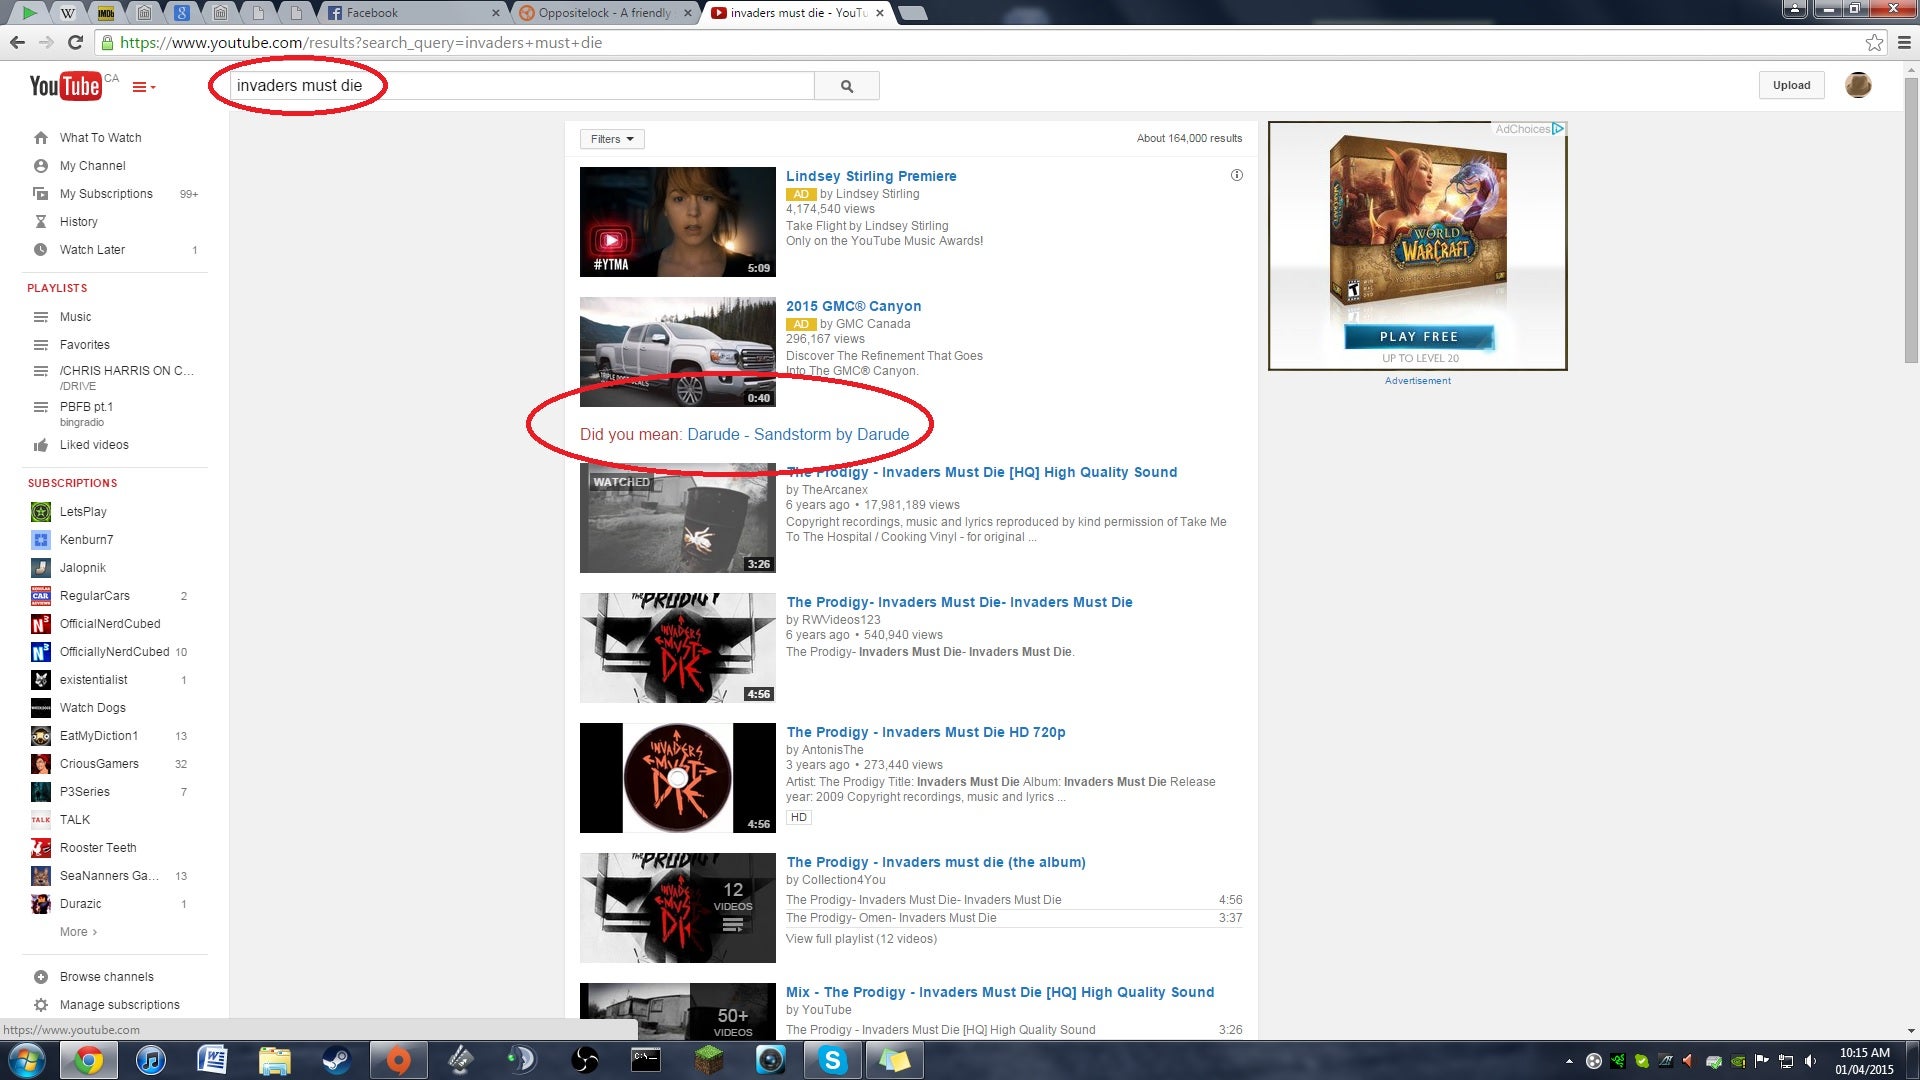Expand More subscriptions list
The height and width of the screenshot is (1080, 1920).
point(78,932)
